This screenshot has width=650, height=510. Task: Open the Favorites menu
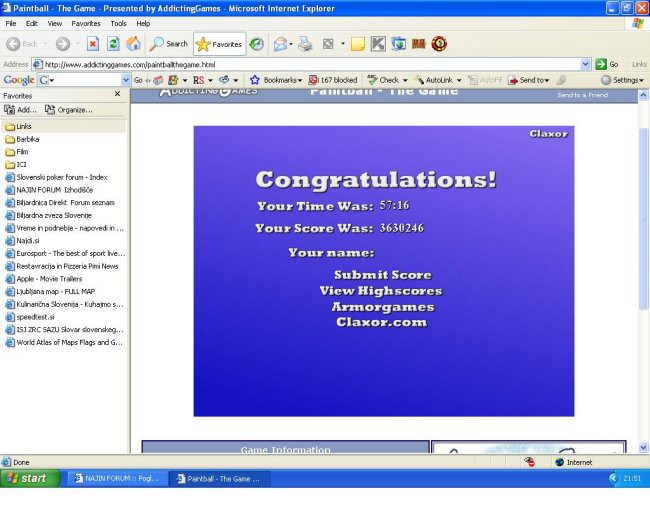pos(86,24)
